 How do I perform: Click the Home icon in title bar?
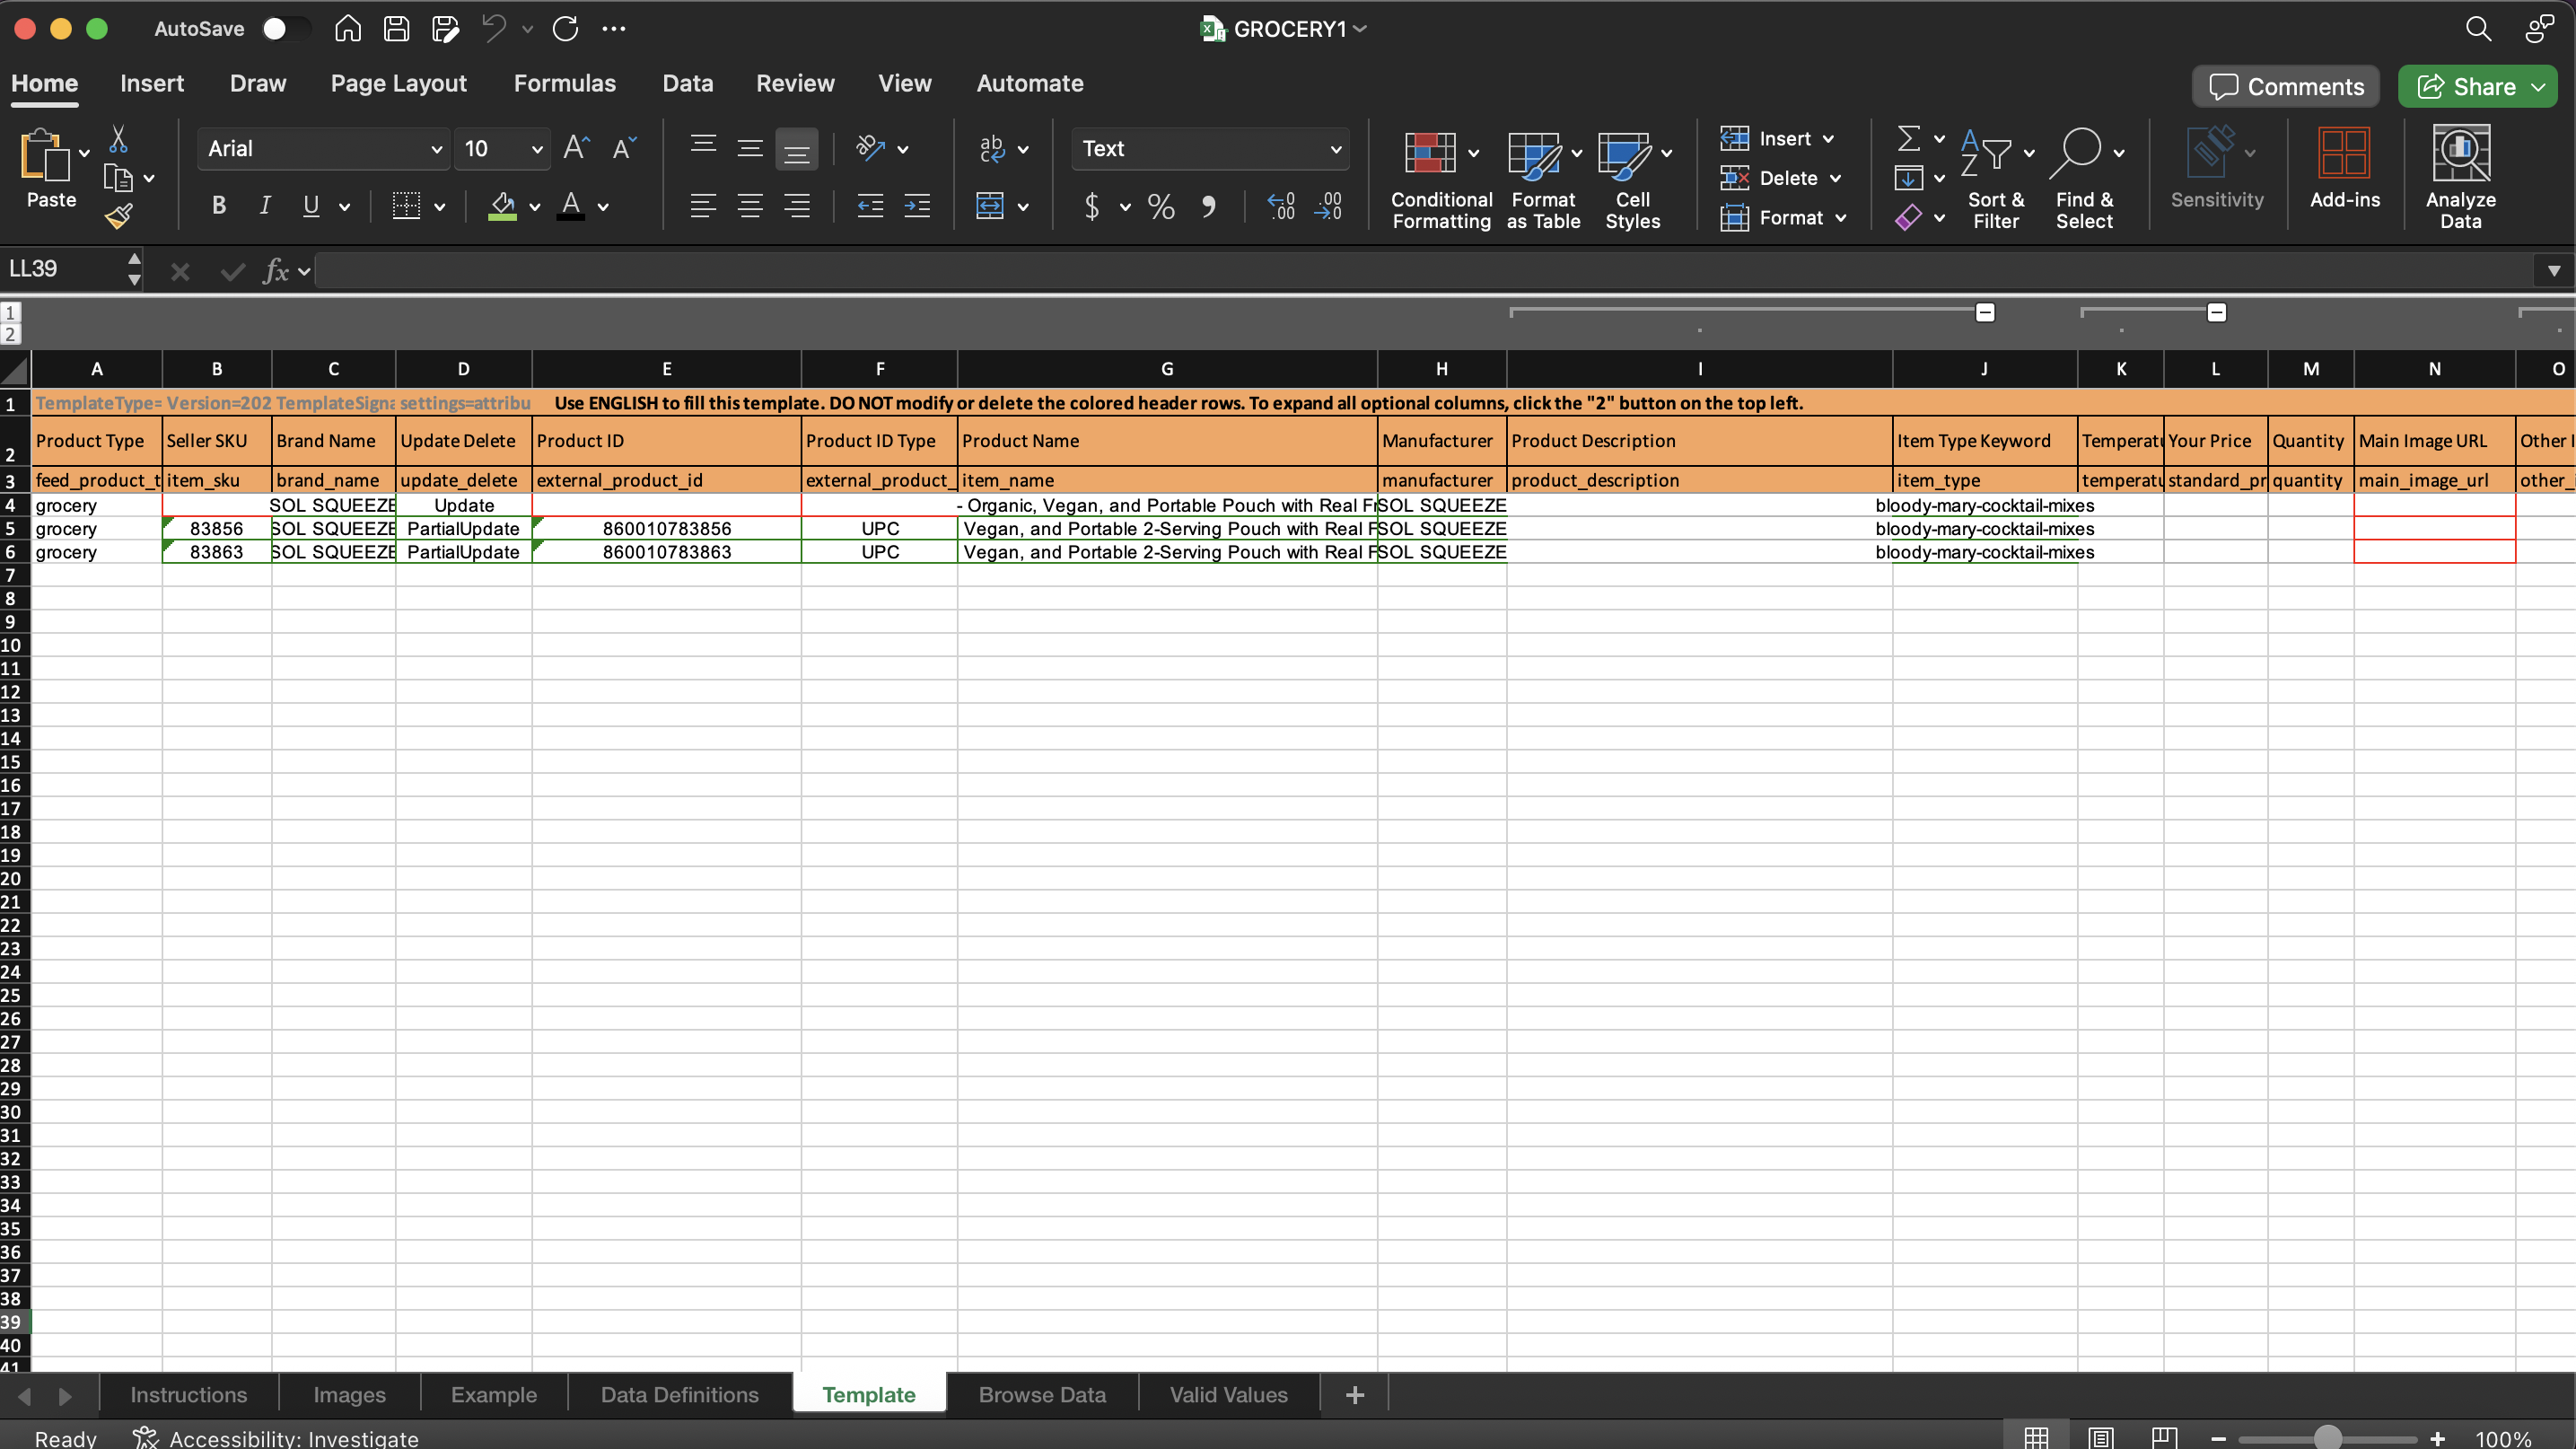[x=348, y=29]
